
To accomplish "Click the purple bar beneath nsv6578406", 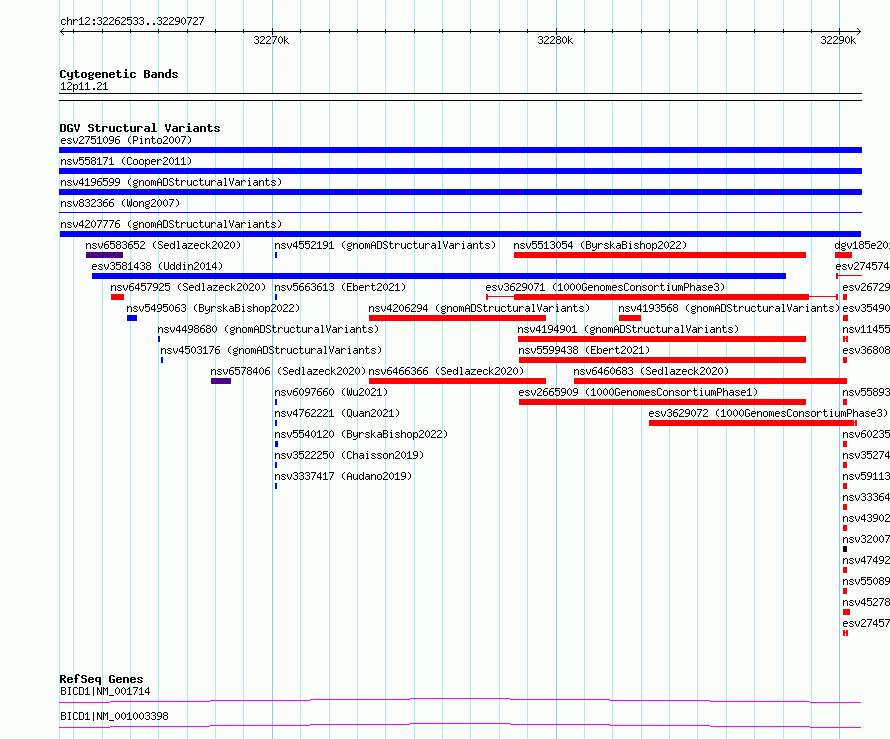I will coord(221,381).
